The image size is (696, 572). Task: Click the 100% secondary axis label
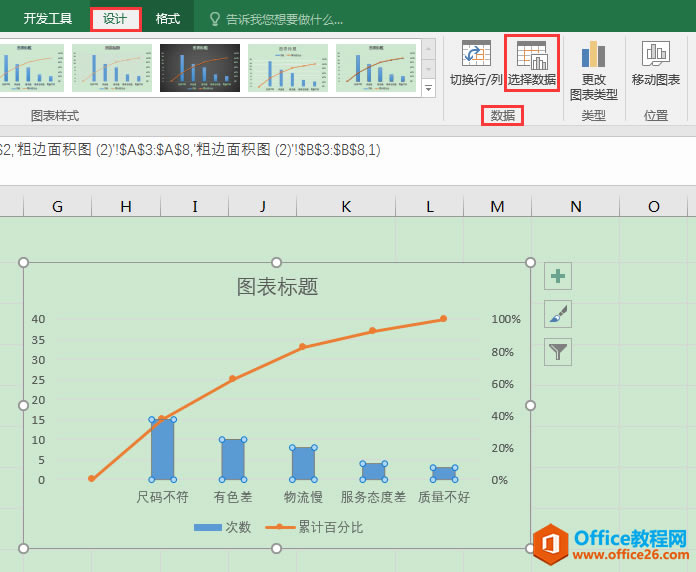tap(506, 319)
